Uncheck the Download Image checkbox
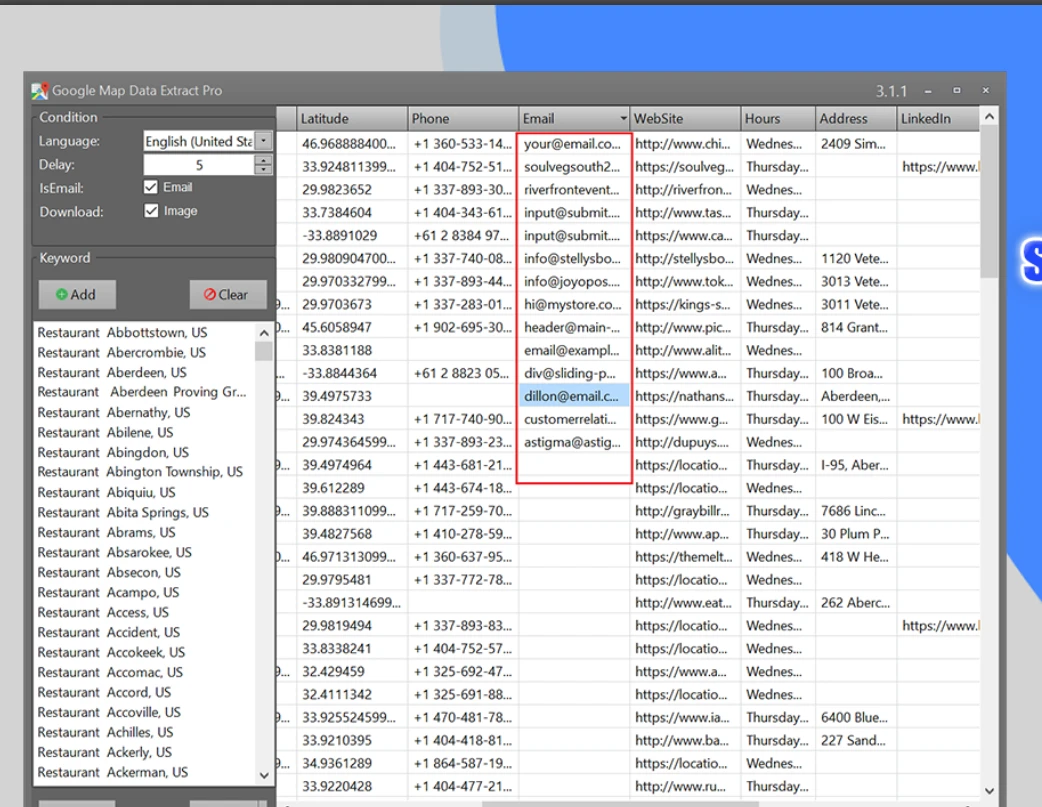Viewport: 1042px width, 807px height. coord(151,211)
